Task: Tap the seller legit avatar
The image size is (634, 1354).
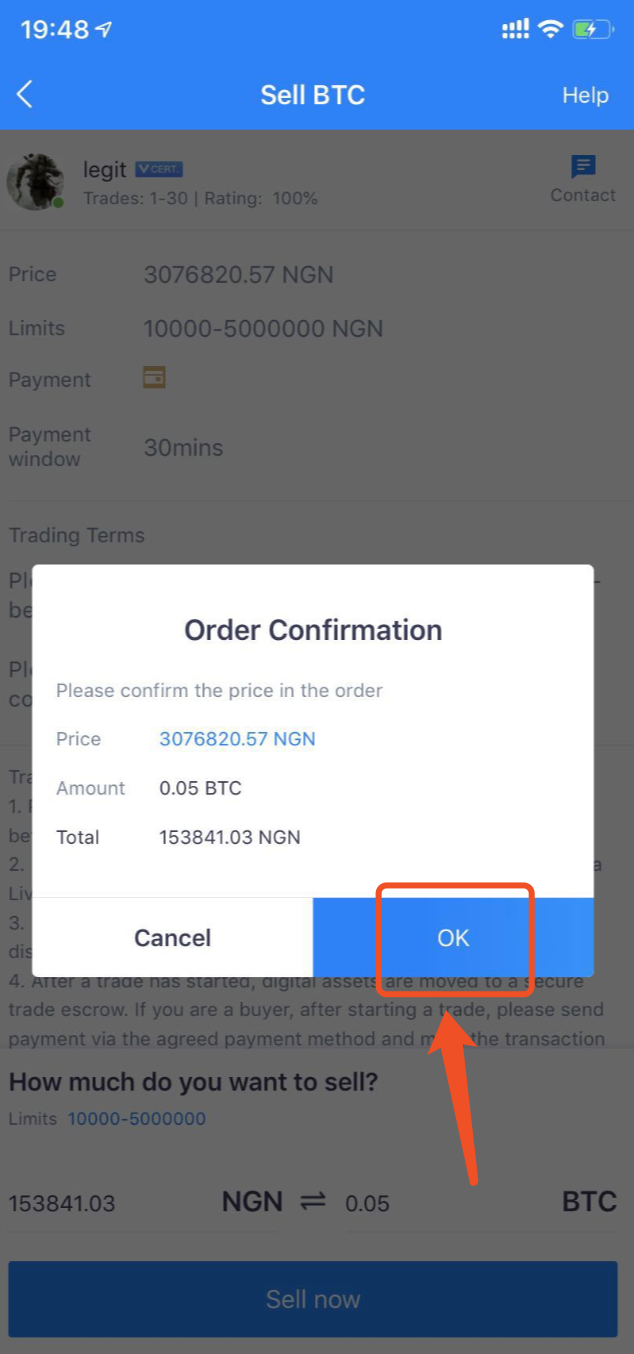Action: tap(36, 182)
